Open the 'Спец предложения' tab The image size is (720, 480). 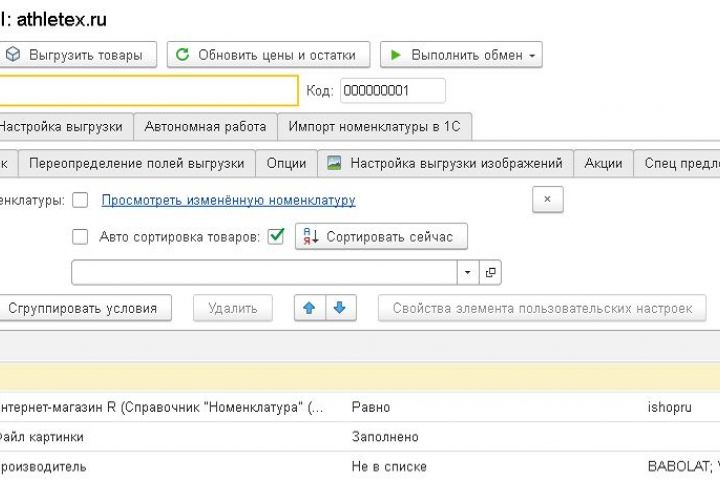[677, 163]
